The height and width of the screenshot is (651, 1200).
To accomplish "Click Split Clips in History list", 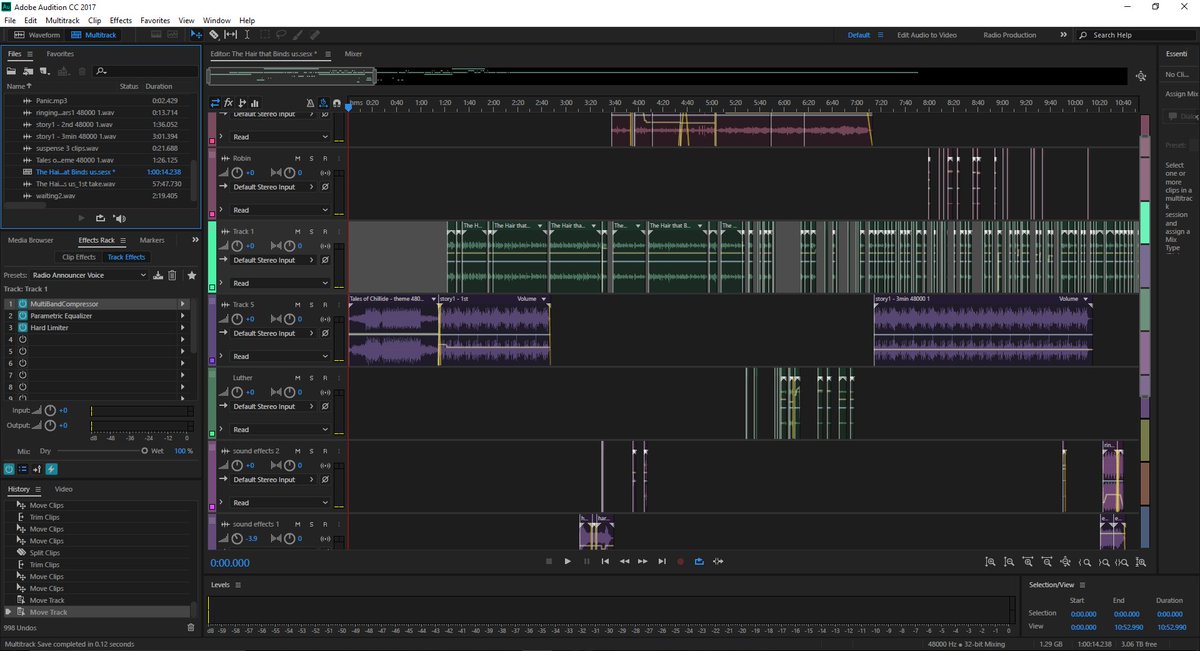I will [45, 553].
